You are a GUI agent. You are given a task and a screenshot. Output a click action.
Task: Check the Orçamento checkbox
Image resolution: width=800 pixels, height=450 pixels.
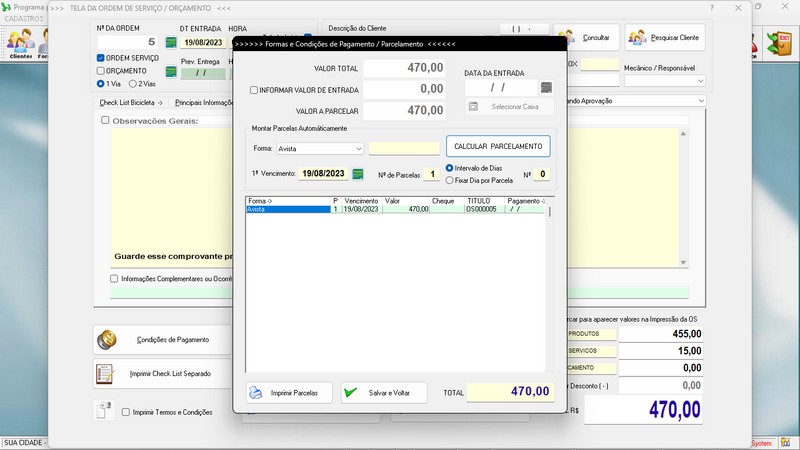[x=101, y=71]
